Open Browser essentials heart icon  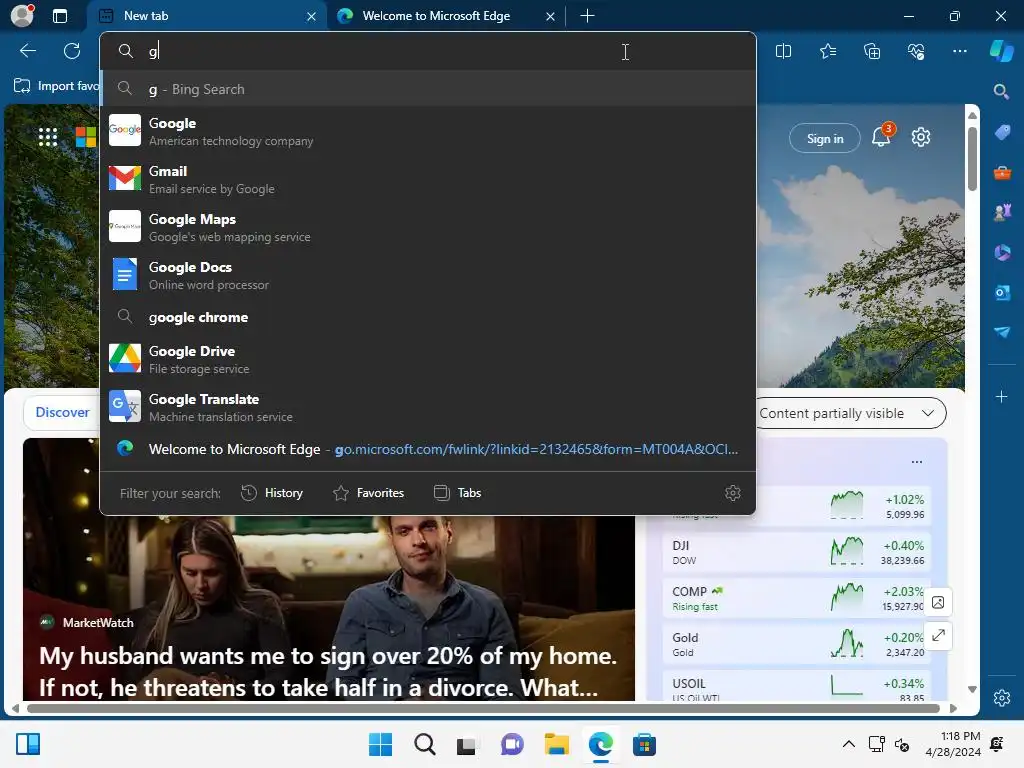pos(916,51)
